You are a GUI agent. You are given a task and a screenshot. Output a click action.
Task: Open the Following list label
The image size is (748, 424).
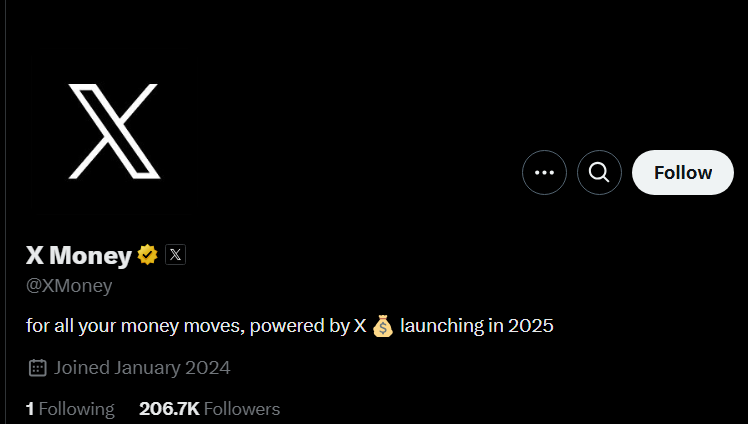point(77,408)
